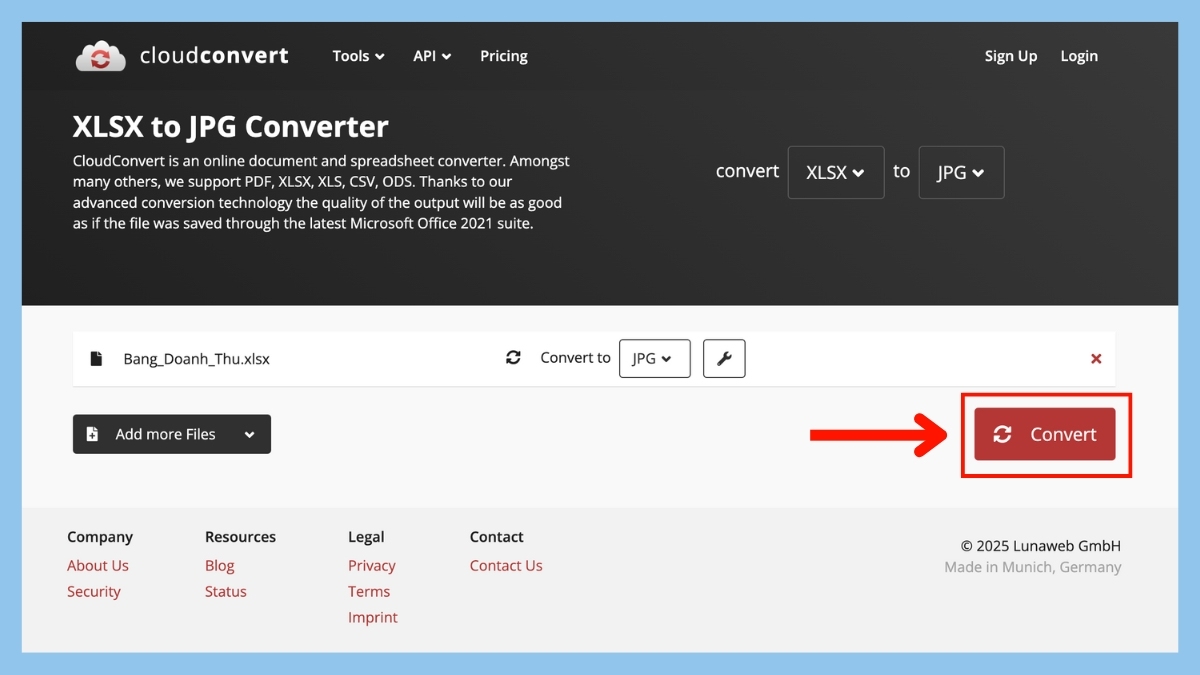Open the XLSX source format dropdown

[x=836, y=172]
